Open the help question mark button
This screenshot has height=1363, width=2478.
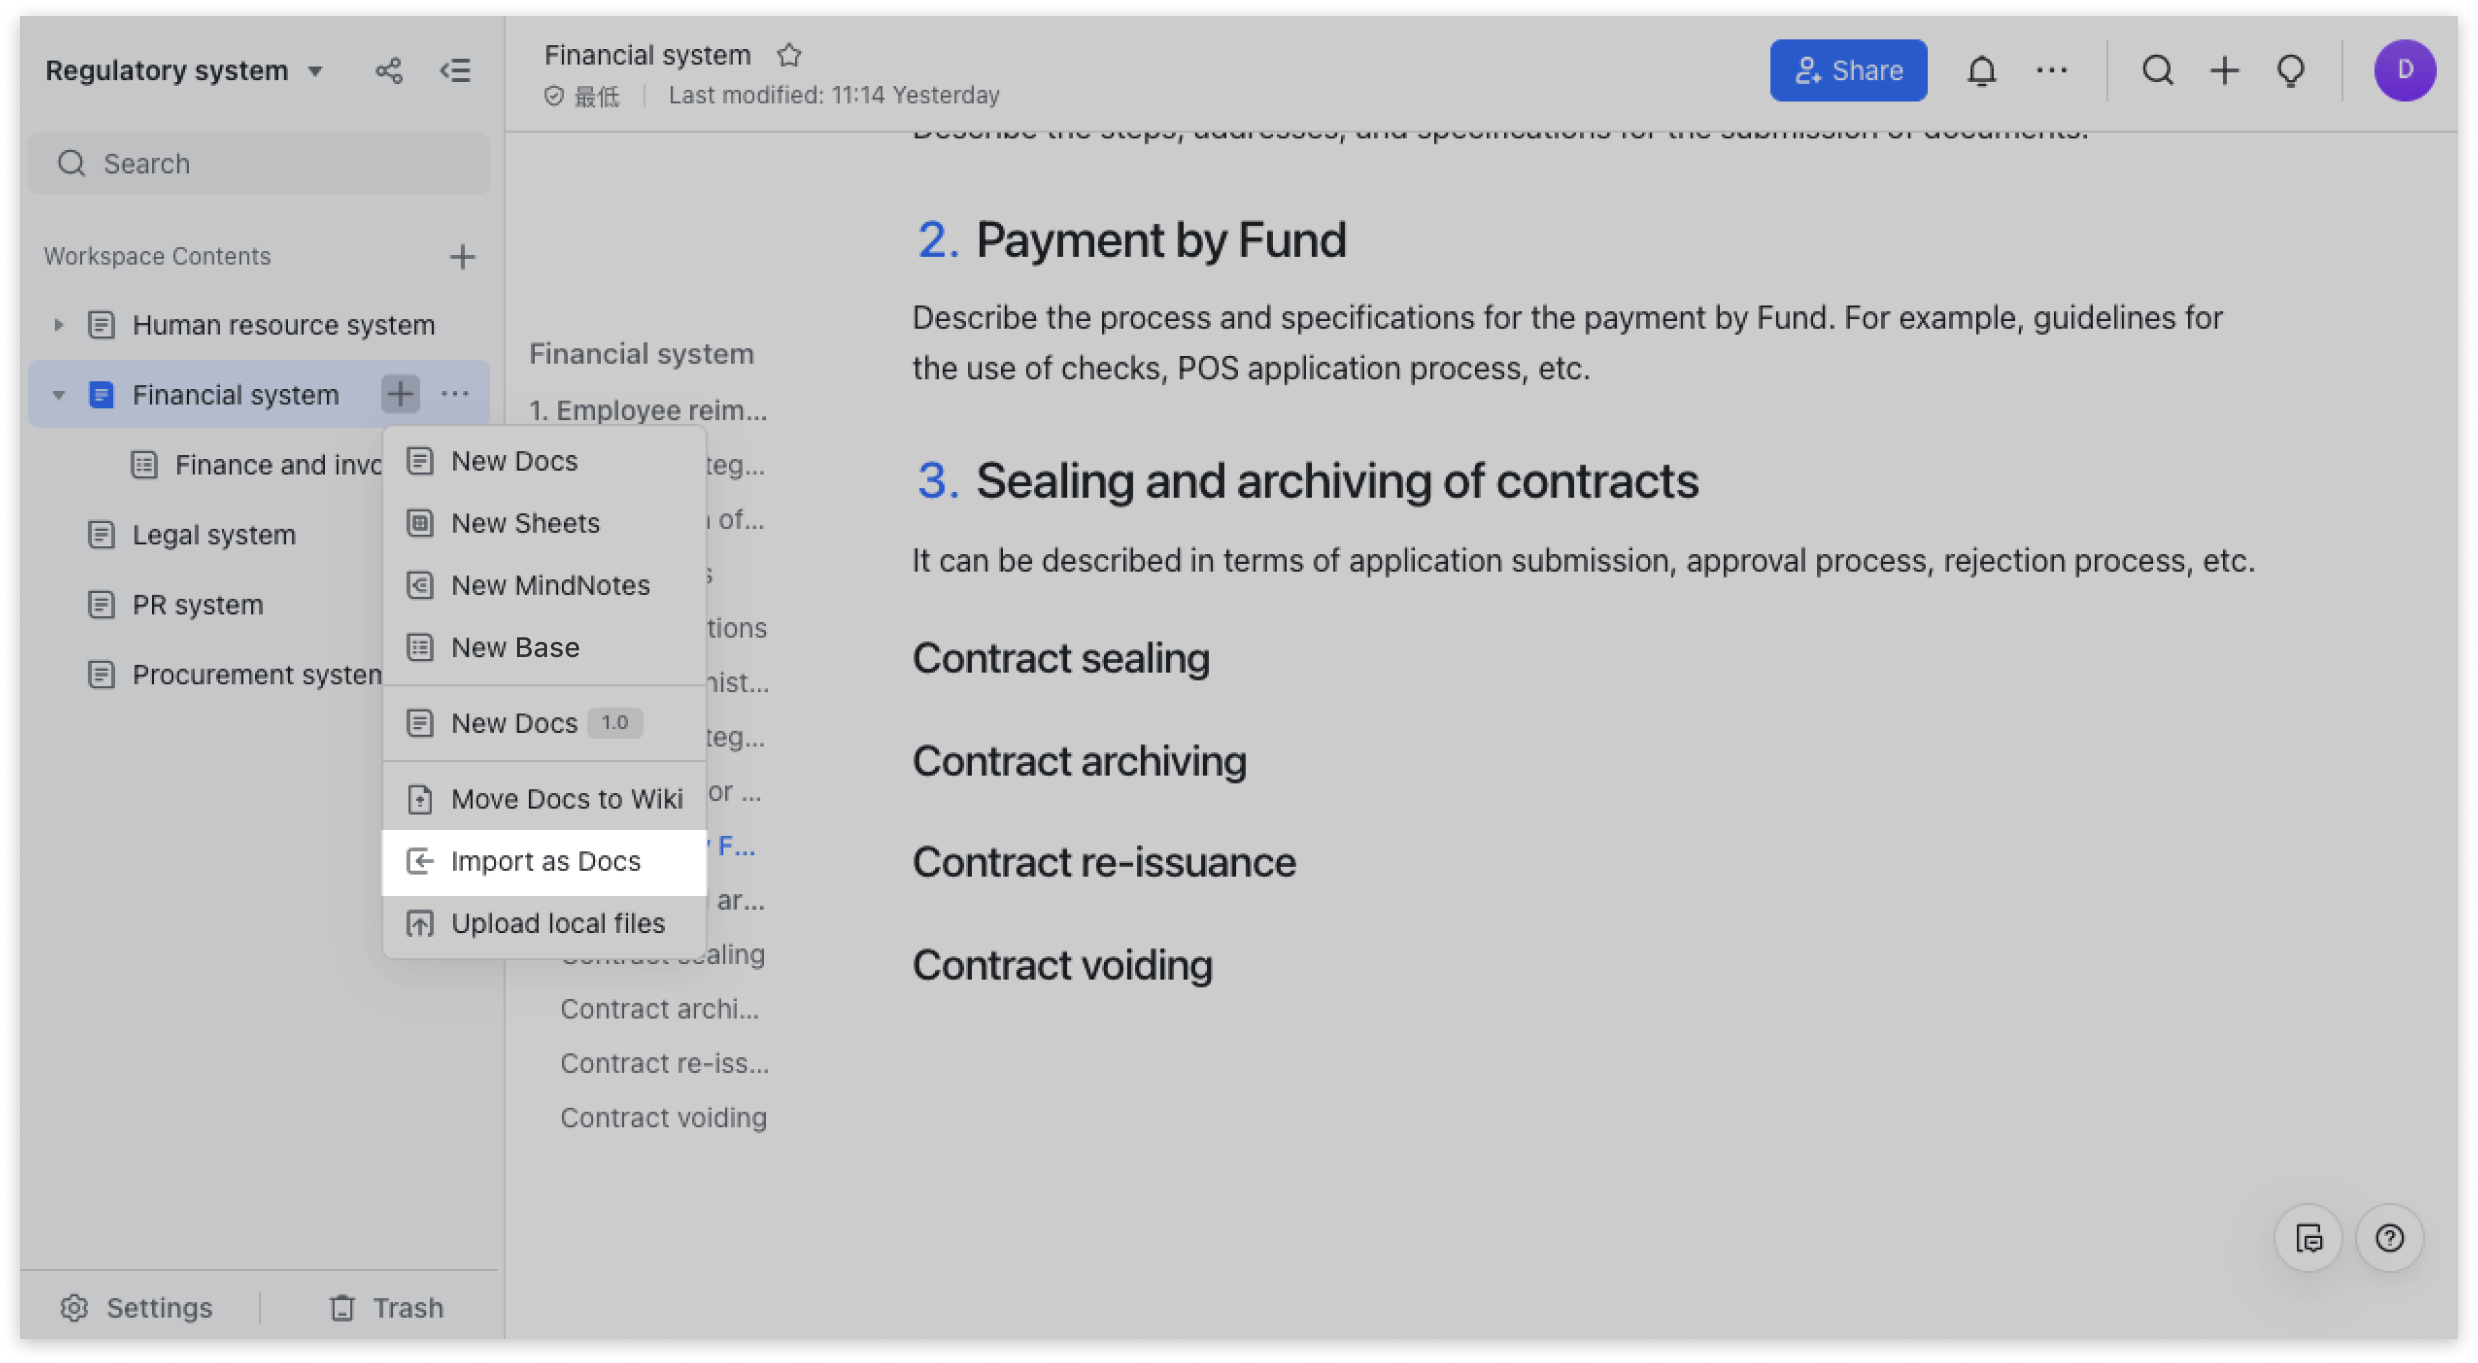click(x=2389, y=1238)
